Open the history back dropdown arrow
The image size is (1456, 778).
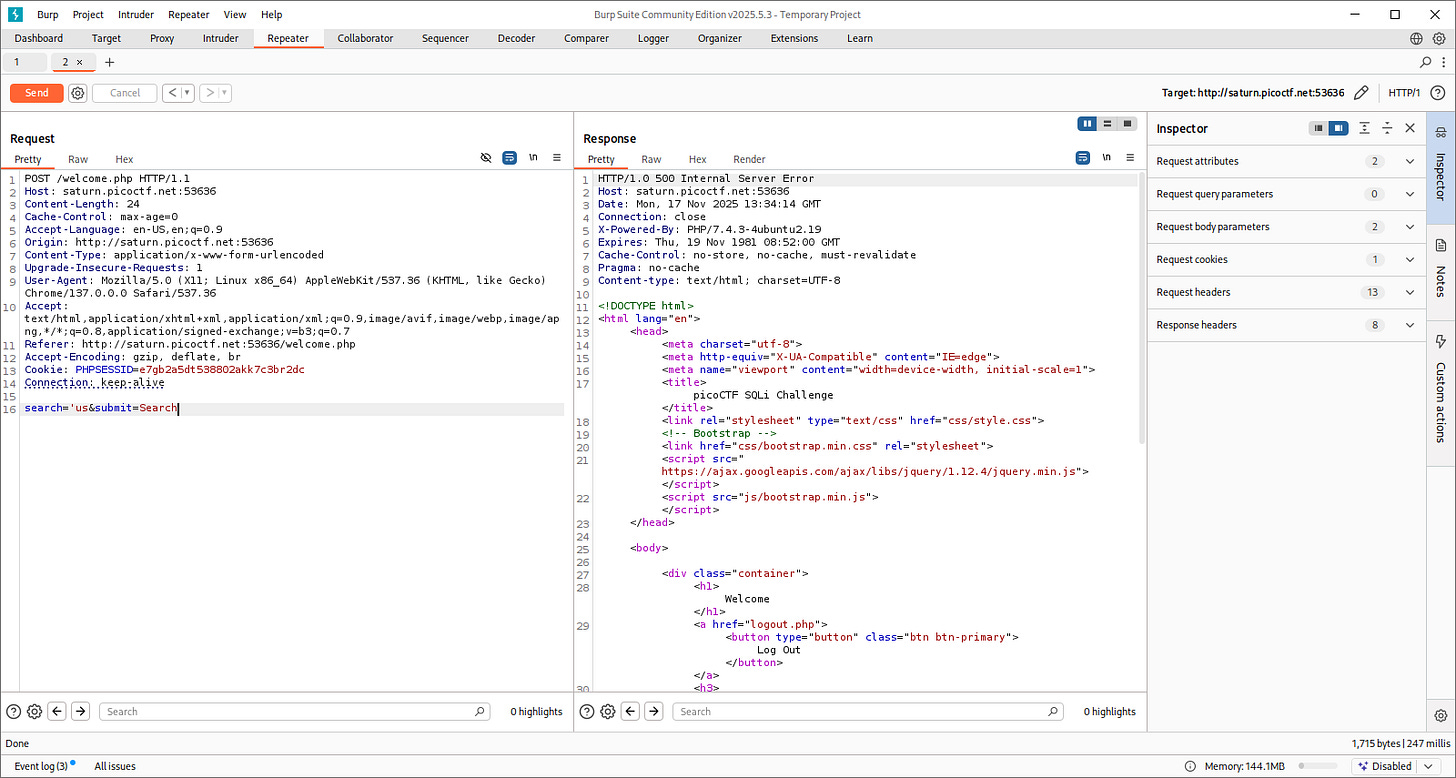coord(187,93)
